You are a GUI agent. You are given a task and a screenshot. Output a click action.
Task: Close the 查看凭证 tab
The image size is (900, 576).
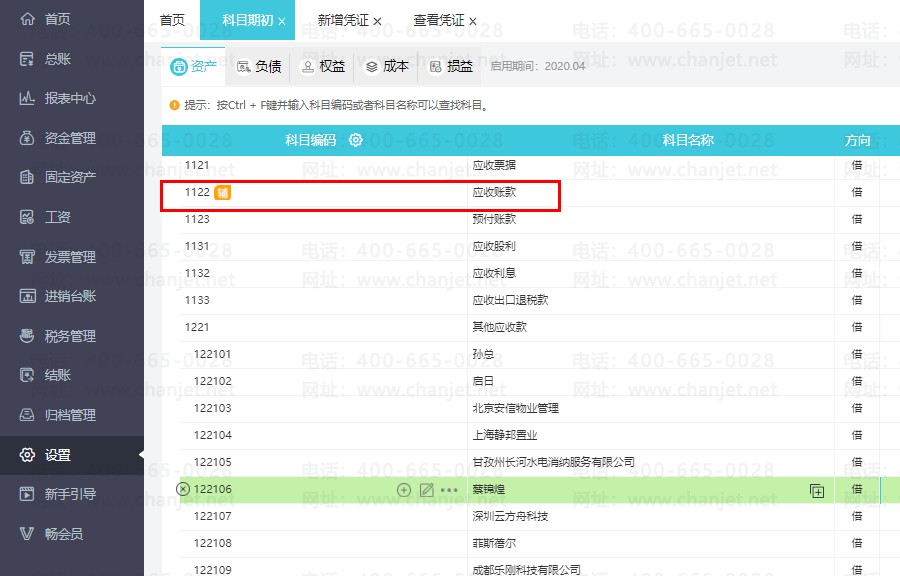click(472, 21)
